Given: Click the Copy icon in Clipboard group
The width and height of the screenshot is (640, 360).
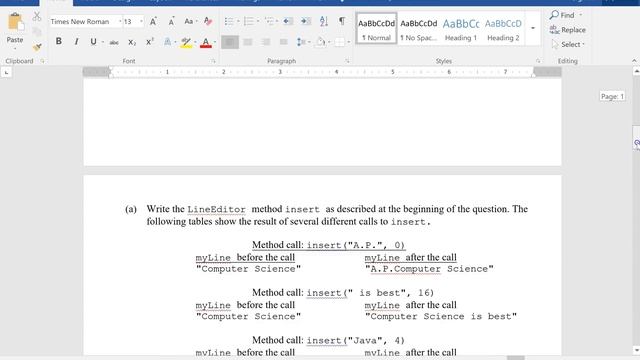Looking at the screenshot, I should point(37,32).
